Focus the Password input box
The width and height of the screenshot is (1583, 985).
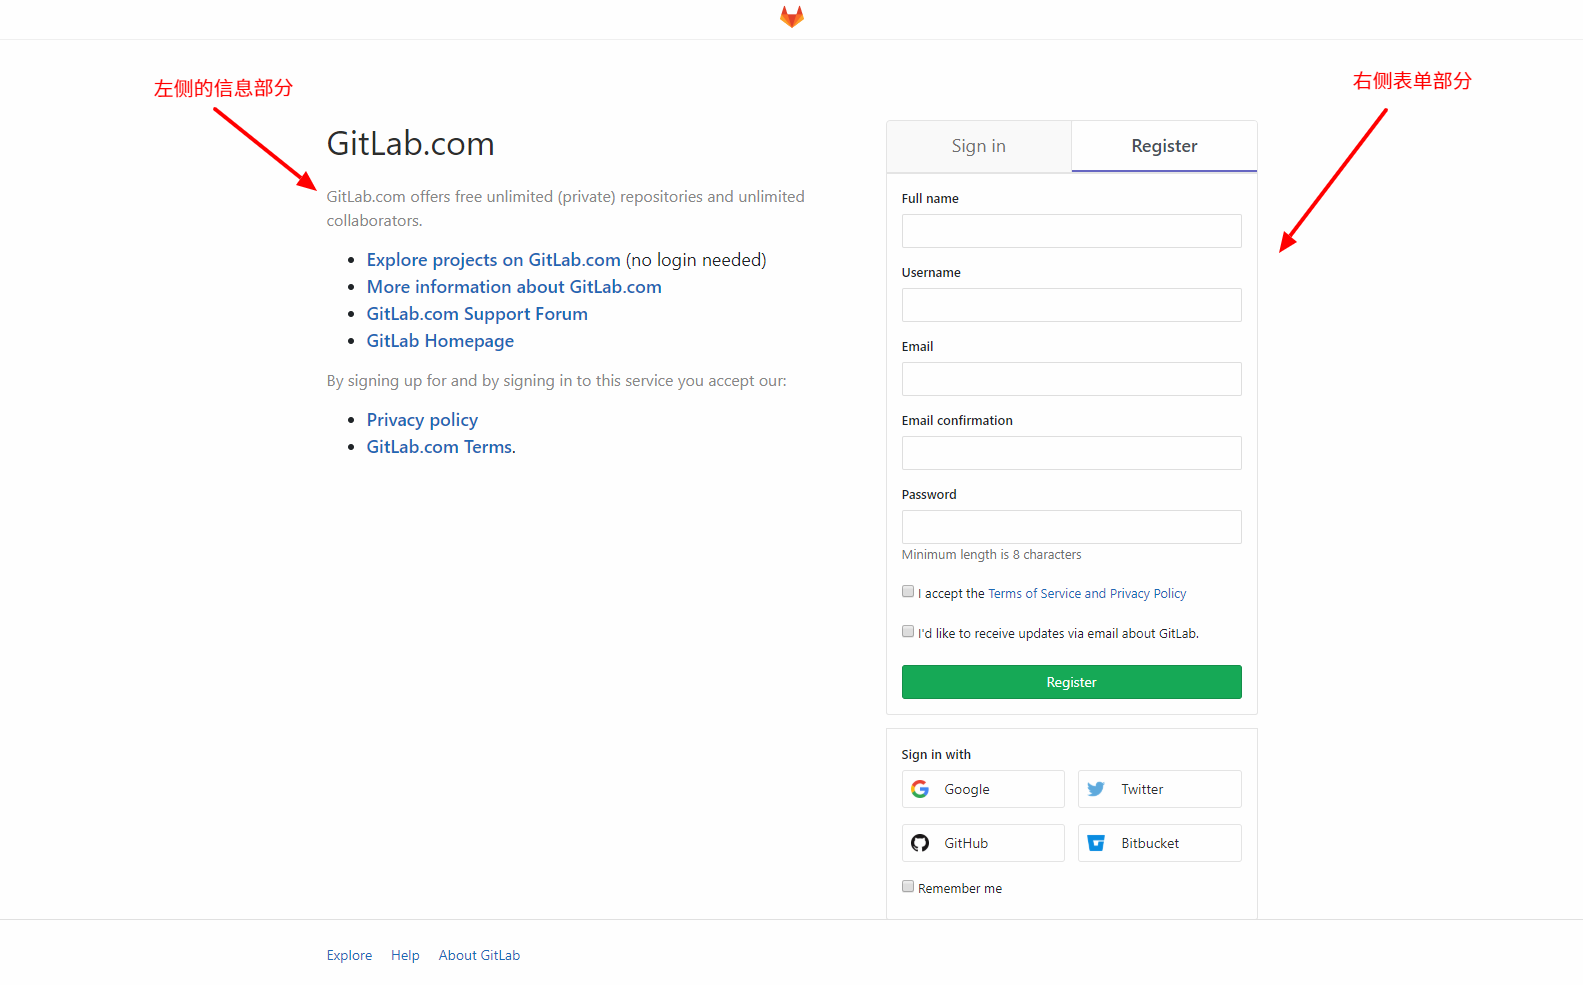click(1071, 527)
